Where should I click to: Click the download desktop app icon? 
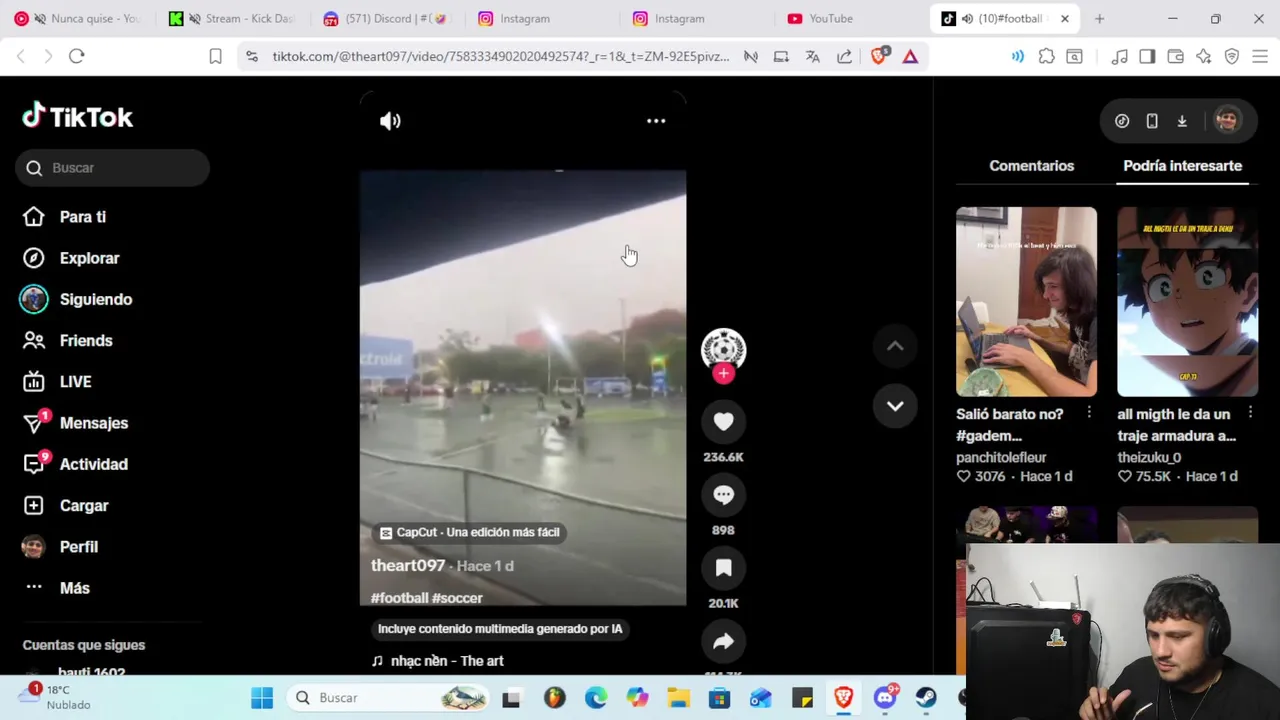pyautogui.click(x=1182, y=121)
